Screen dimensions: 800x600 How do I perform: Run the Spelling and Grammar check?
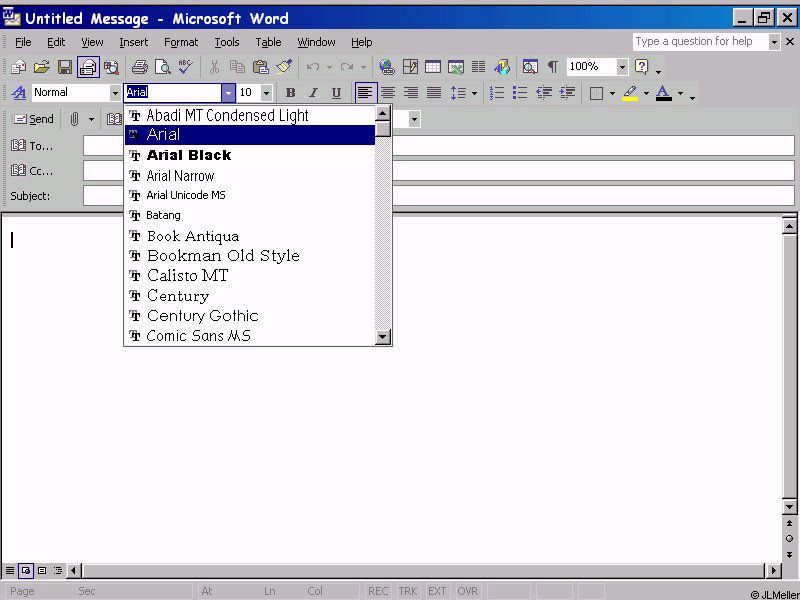pos(185,67)
